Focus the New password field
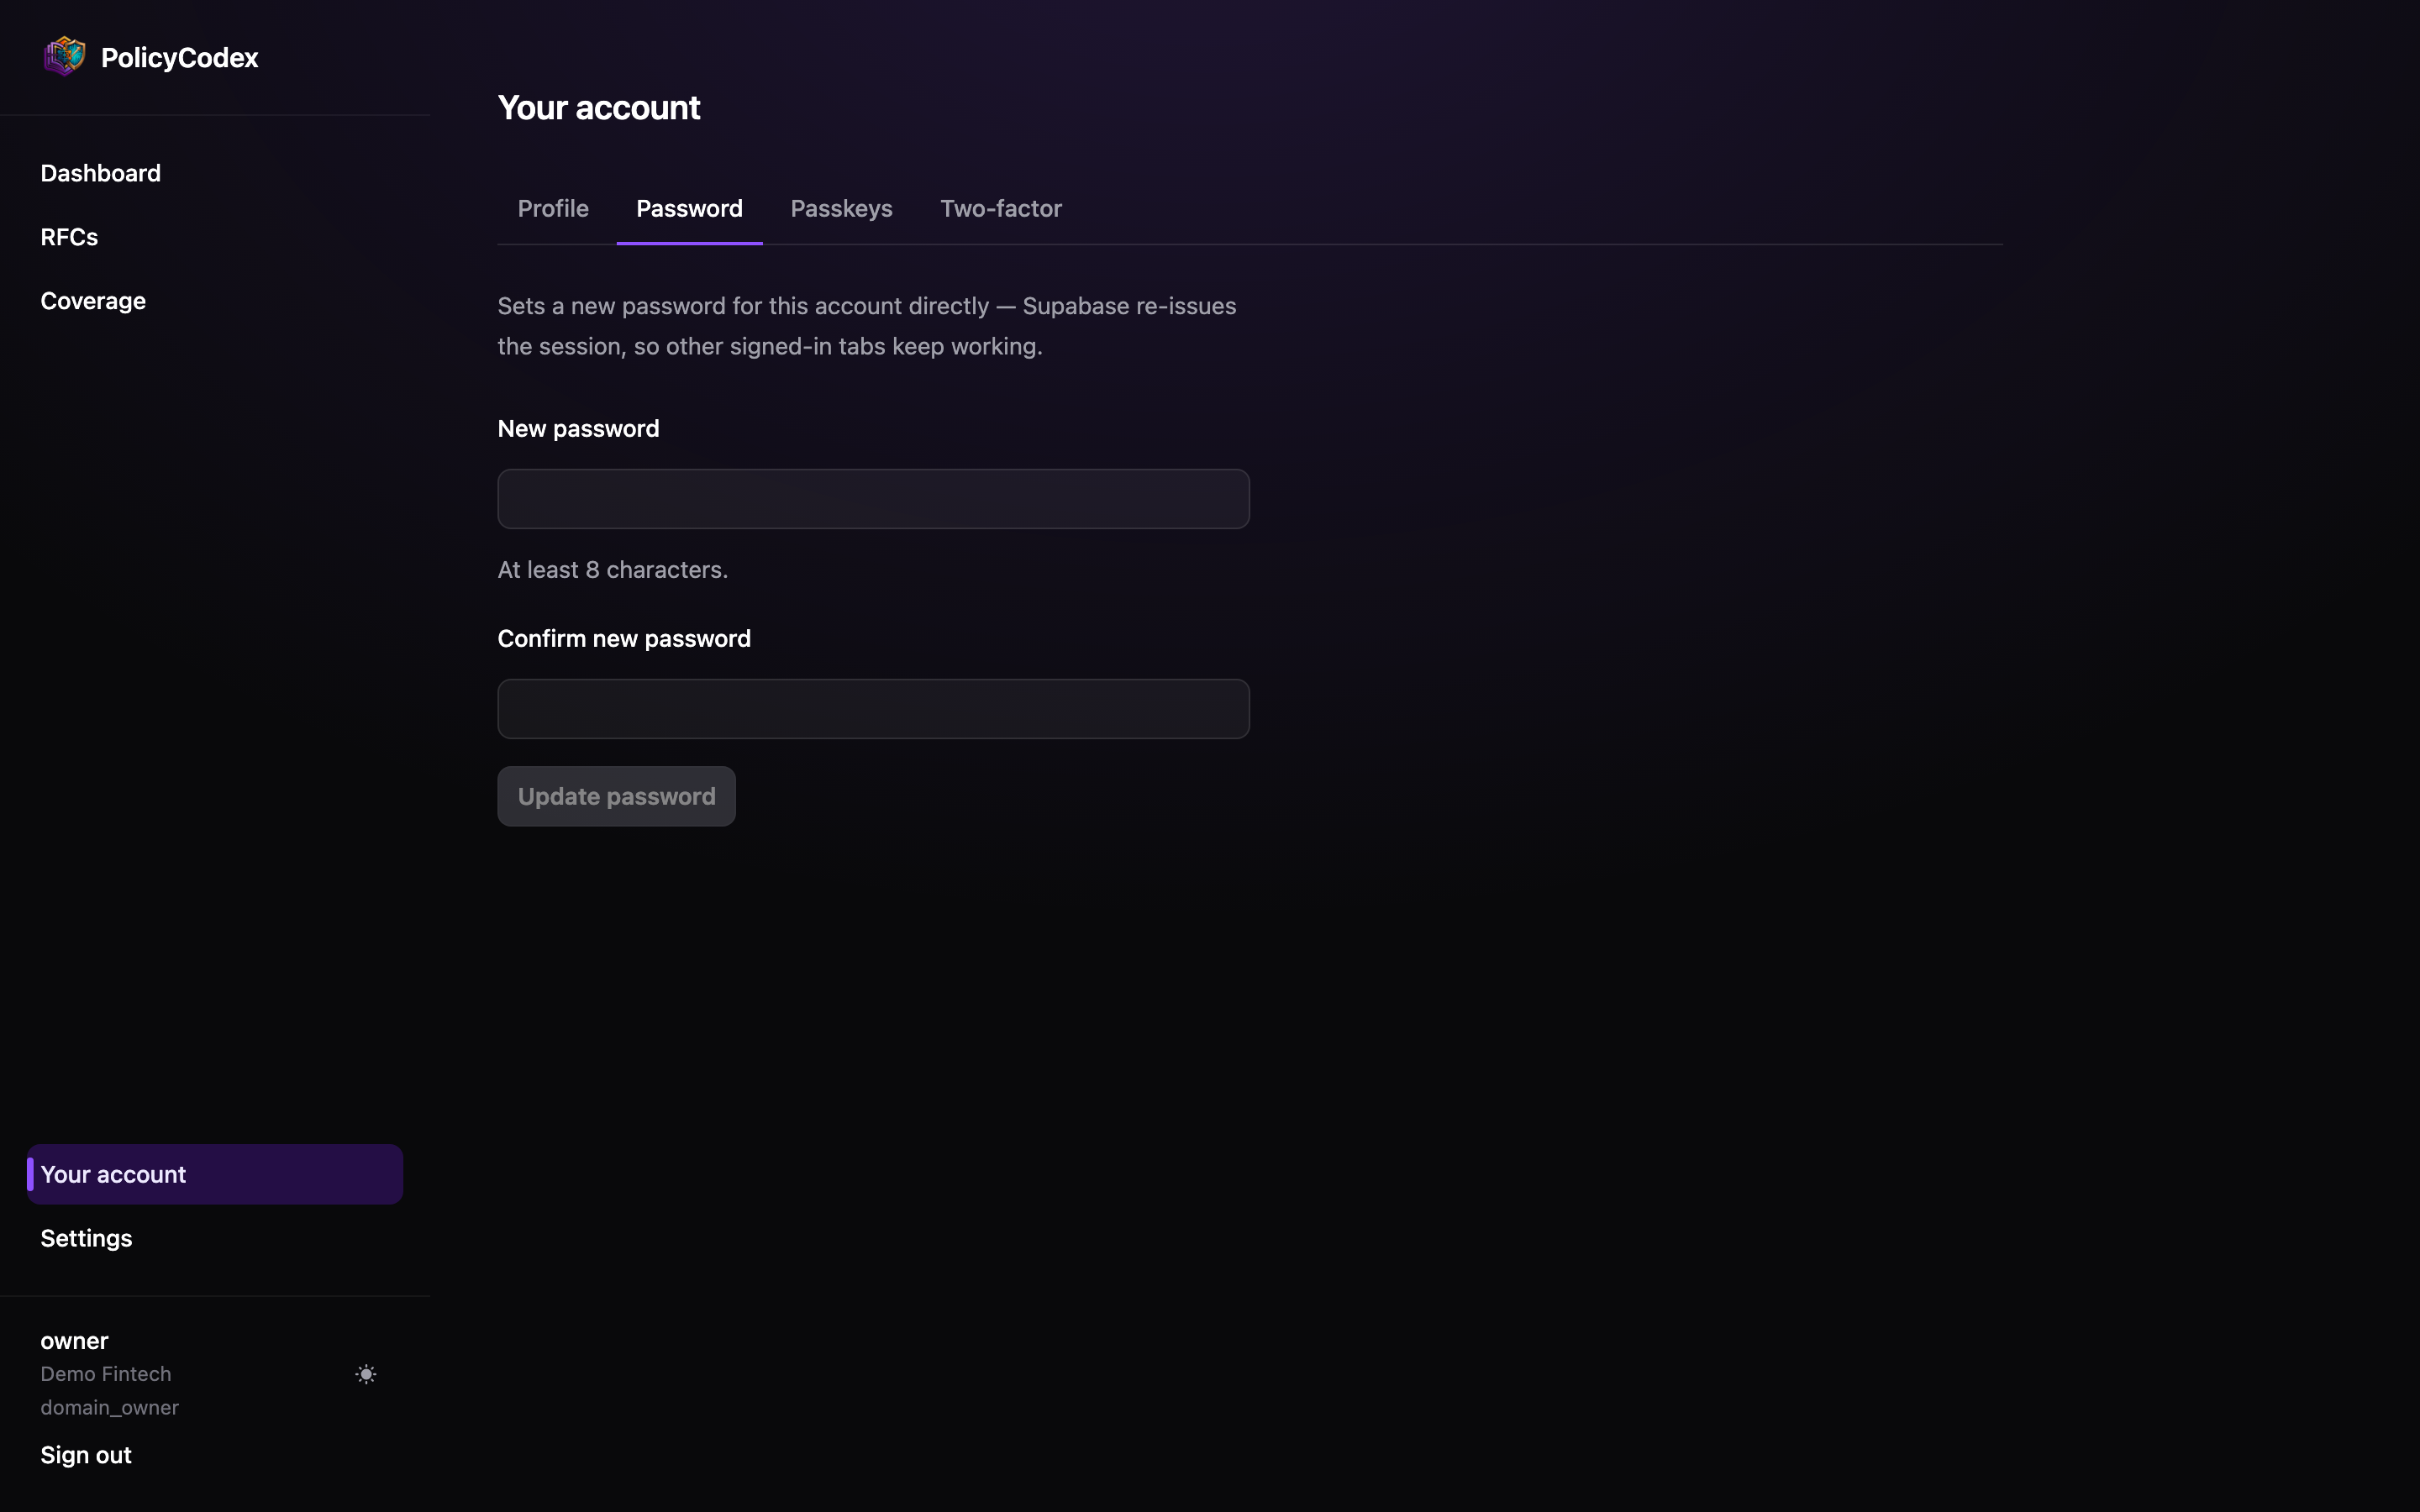This screenshot has width=2420, height=1512. (873, 499)
